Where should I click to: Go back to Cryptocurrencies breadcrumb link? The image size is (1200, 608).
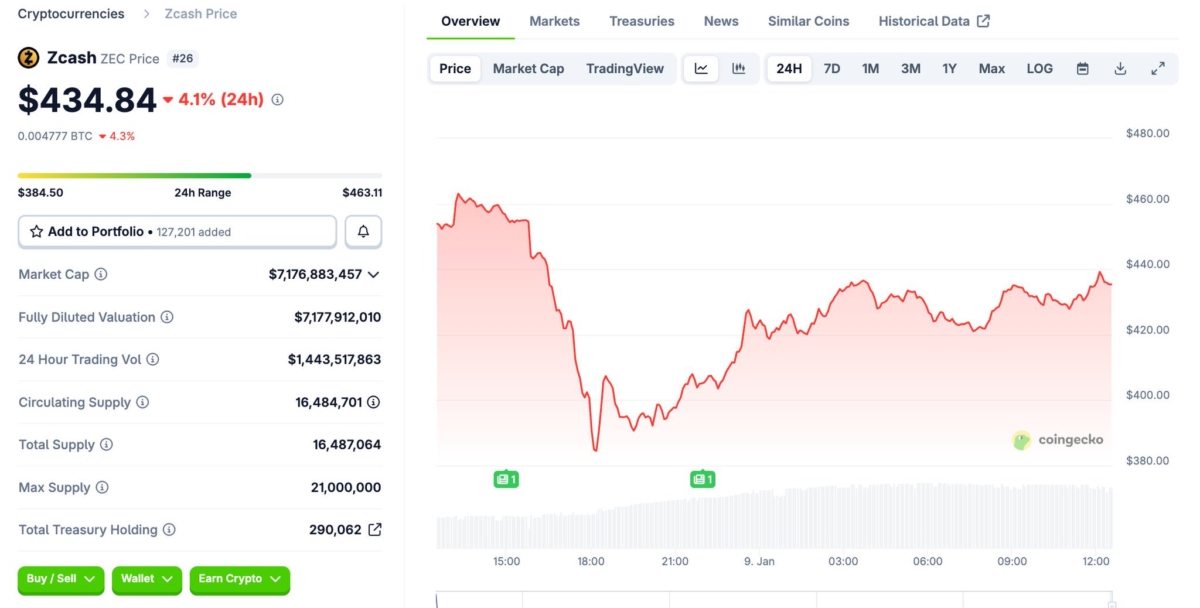pos(71,13)
